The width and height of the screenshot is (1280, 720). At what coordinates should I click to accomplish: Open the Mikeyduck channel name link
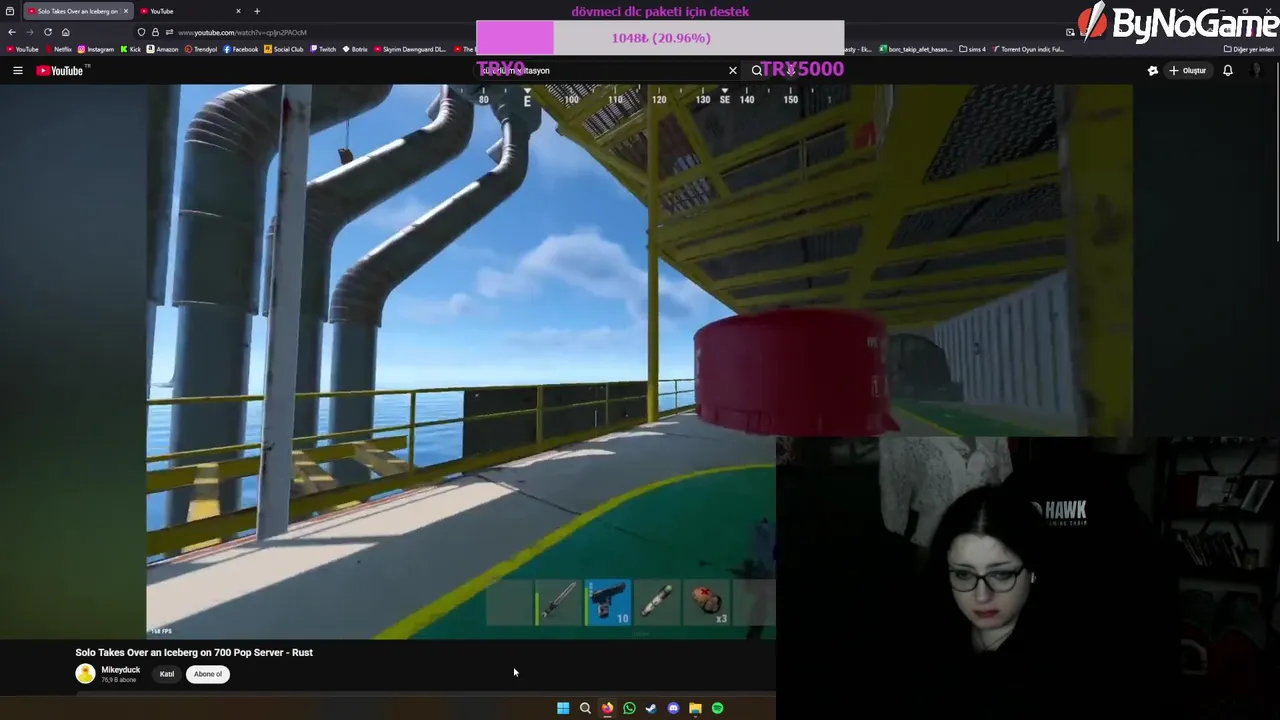tap(120, 670)
